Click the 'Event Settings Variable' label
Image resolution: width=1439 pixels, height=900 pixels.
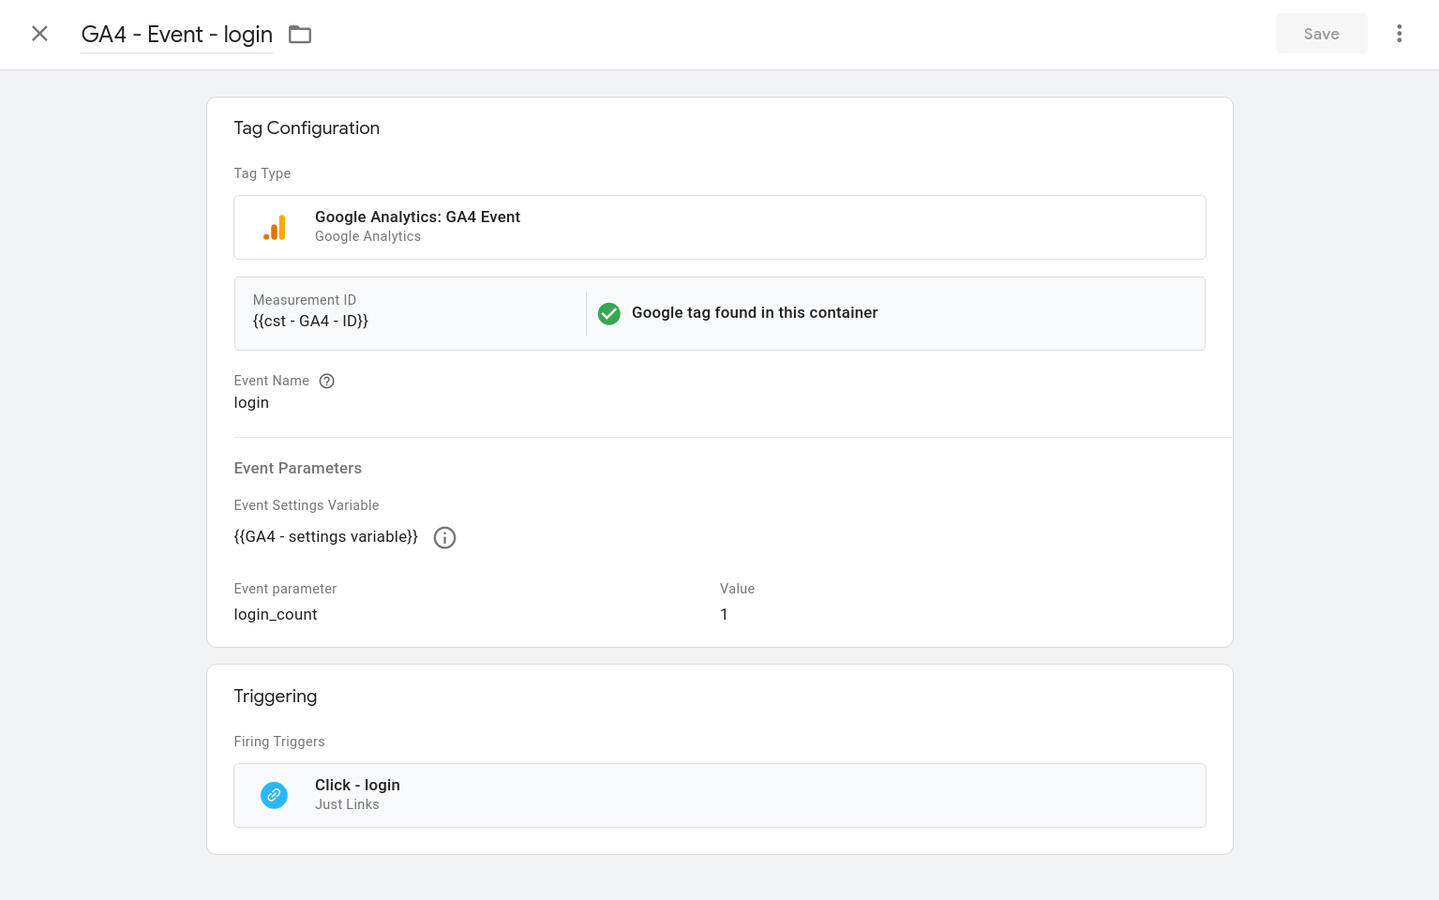tap(306, 506)
